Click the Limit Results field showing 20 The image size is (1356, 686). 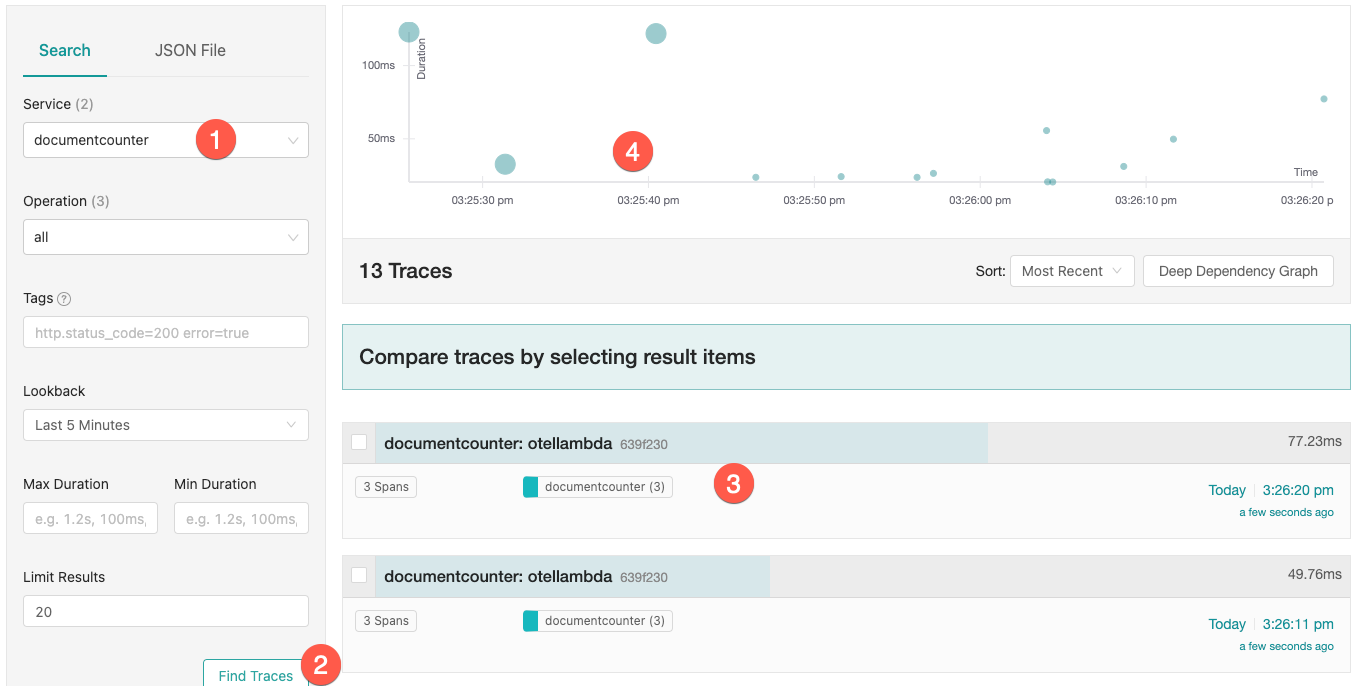point(166,611)
